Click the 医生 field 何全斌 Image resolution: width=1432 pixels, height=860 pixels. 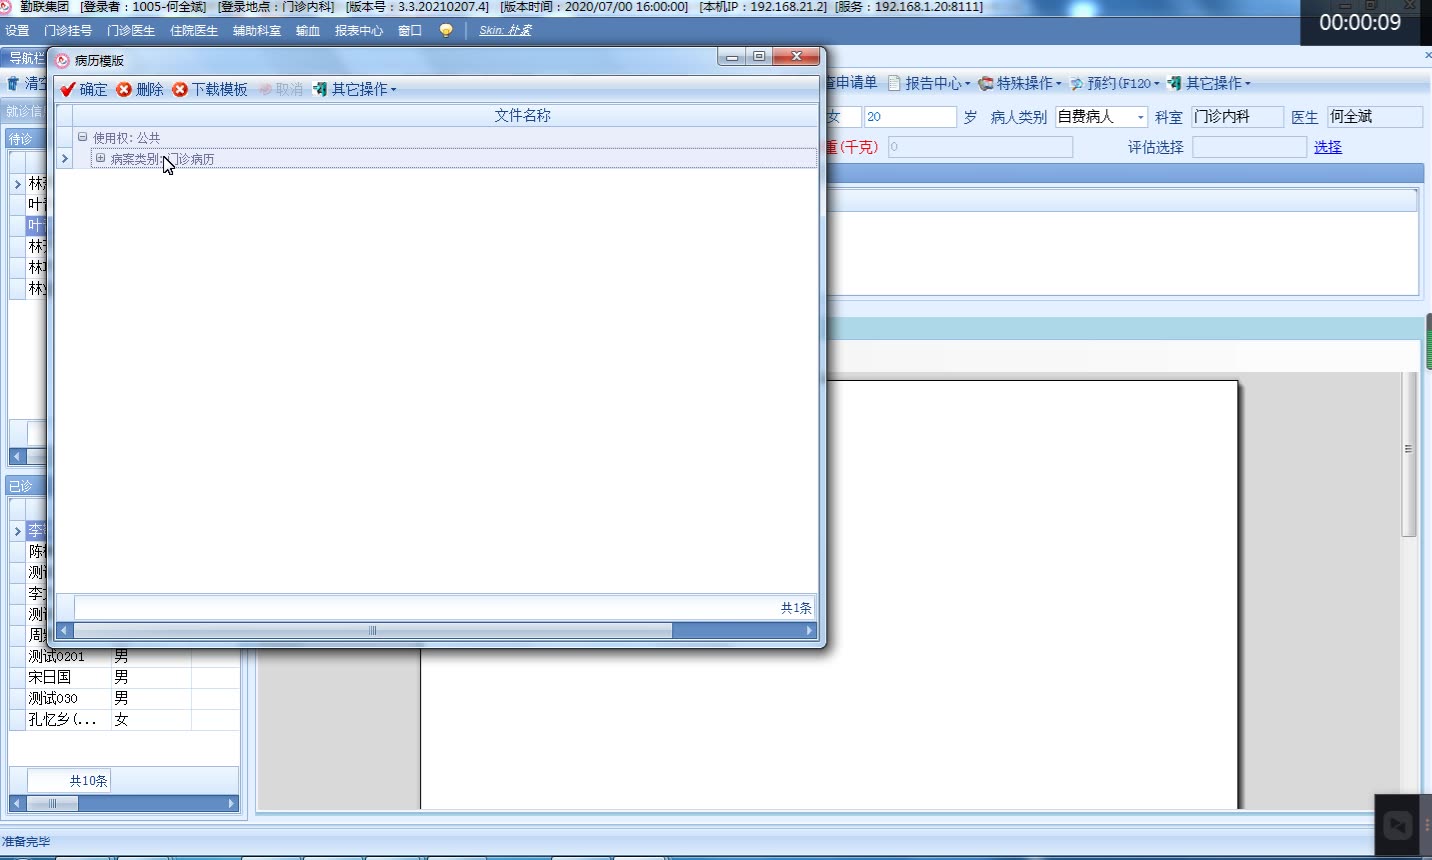click(x=1374, y=117)
